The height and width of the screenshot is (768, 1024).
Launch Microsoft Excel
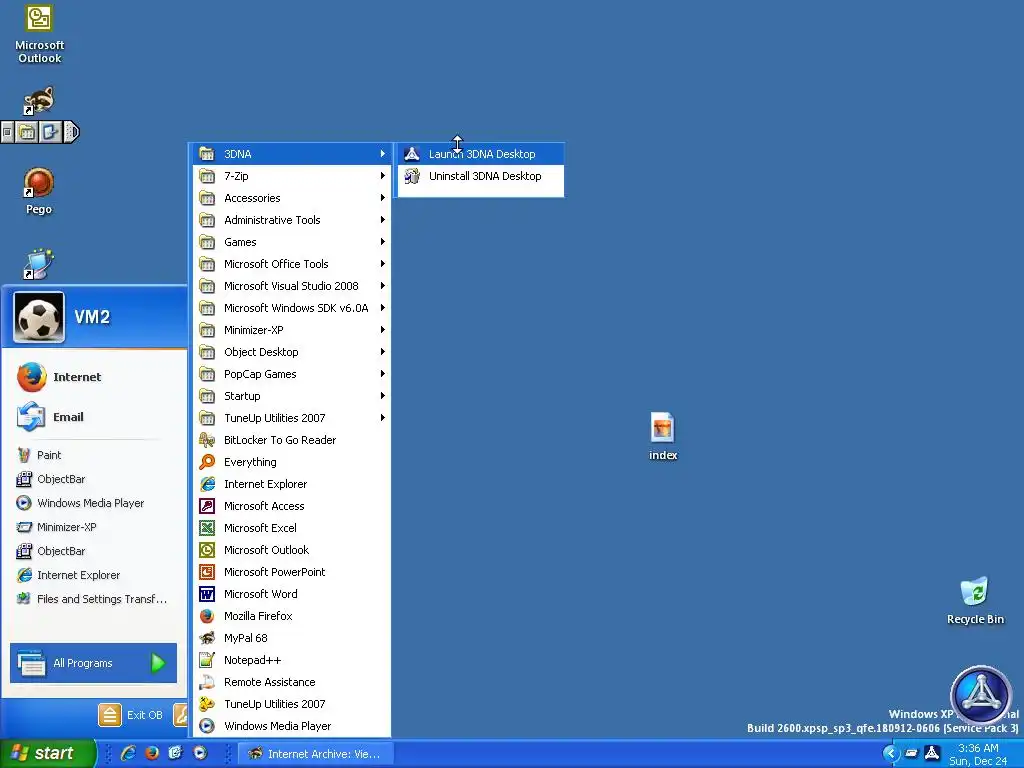(292, 528)
